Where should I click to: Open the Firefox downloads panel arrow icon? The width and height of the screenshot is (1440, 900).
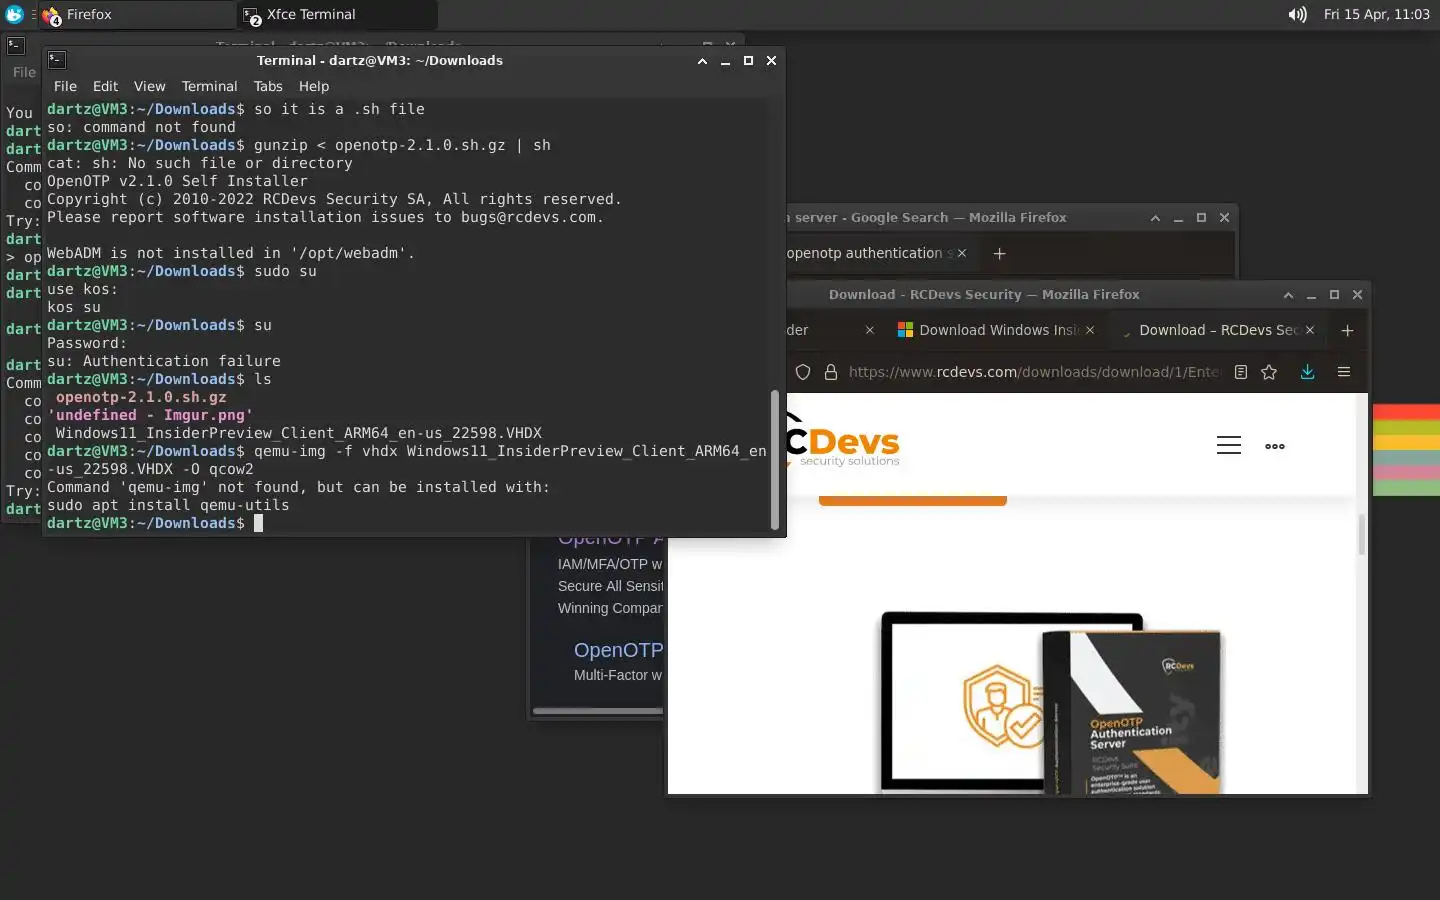(x=1307, y=372)
